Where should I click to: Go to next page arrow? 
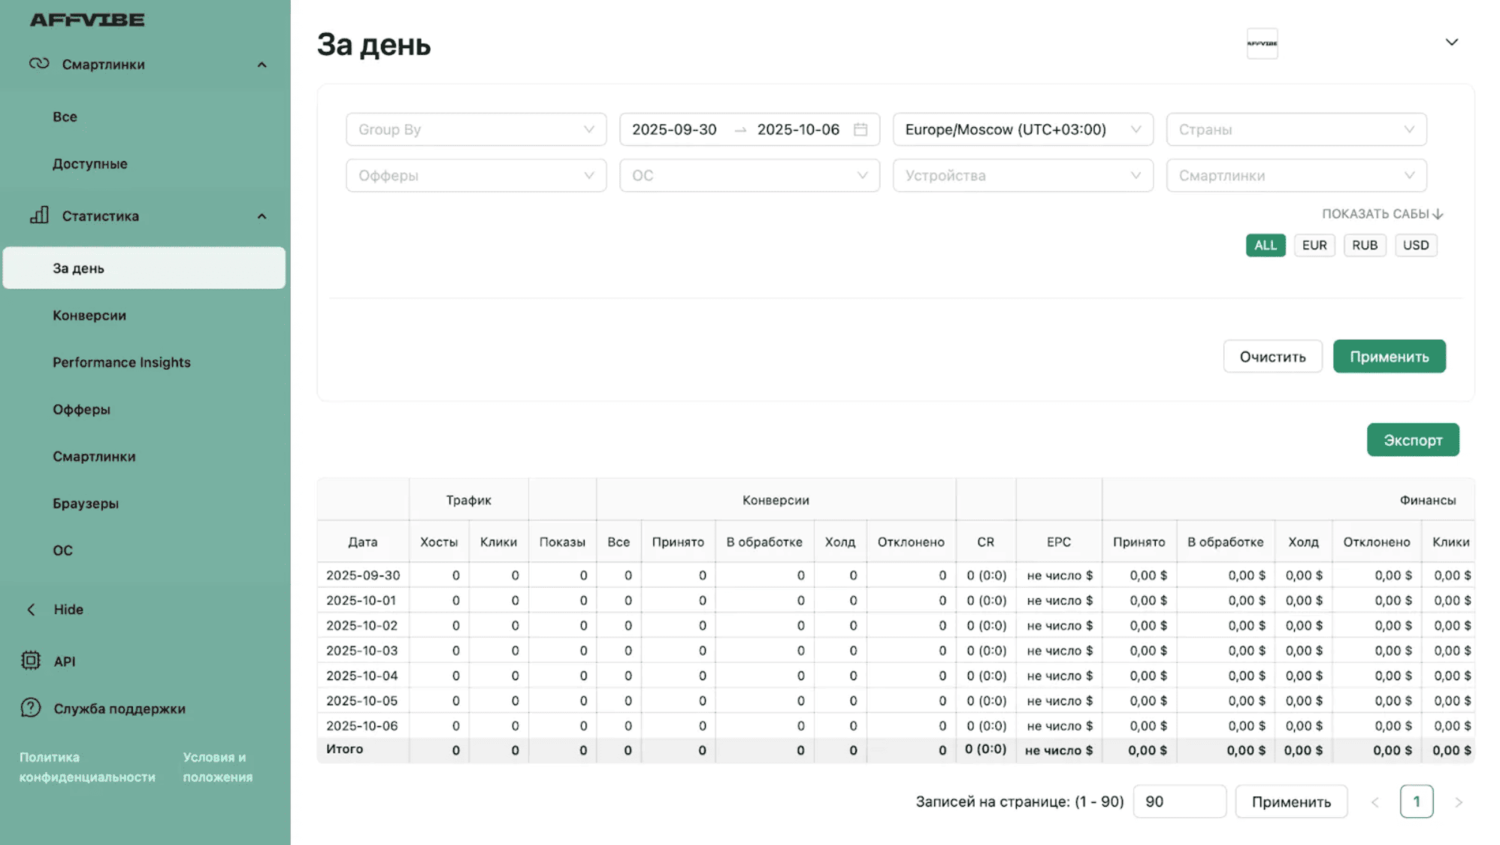1458,802
